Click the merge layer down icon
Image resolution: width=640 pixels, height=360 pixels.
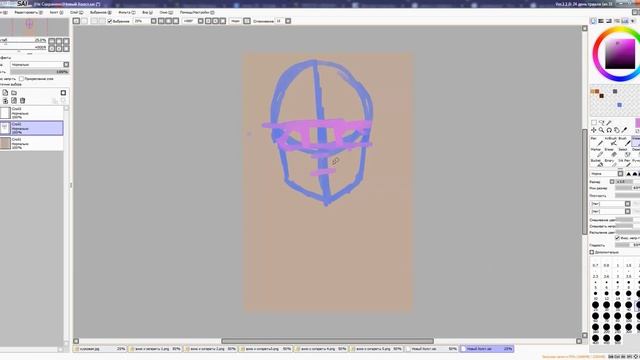click(x=14, y=100)
